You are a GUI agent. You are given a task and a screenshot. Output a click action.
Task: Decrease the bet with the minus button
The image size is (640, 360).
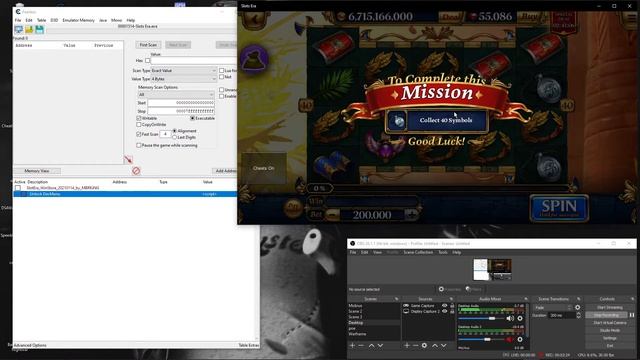tap(333, 214)
